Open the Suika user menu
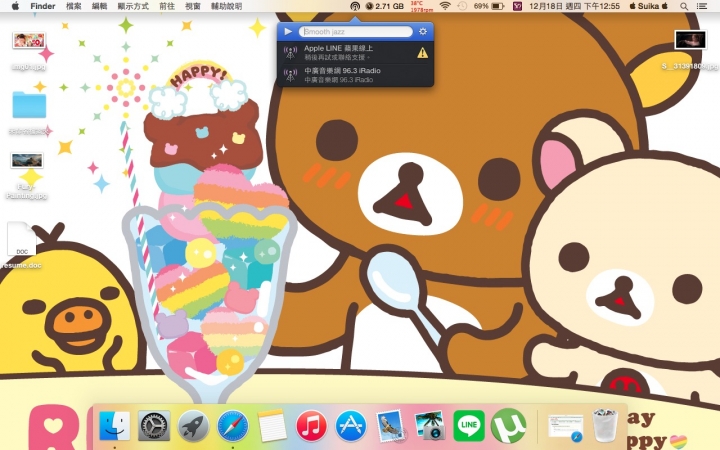This screenshot has width=720, height=450. point(648,6)
